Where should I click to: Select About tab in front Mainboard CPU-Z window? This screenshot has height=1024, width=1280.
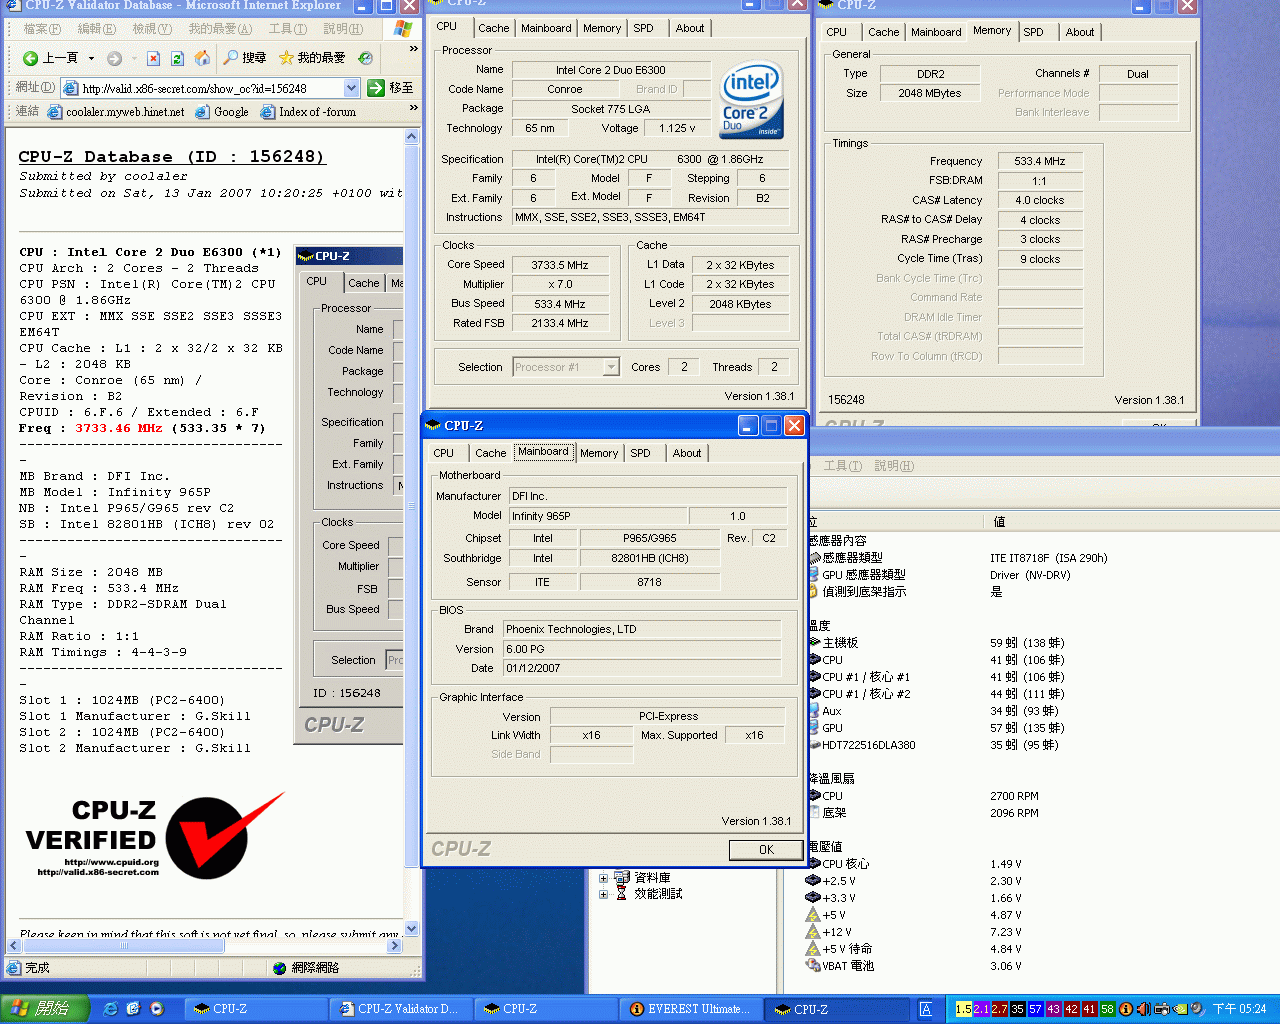pyautogui.click(x=687, y=453)
